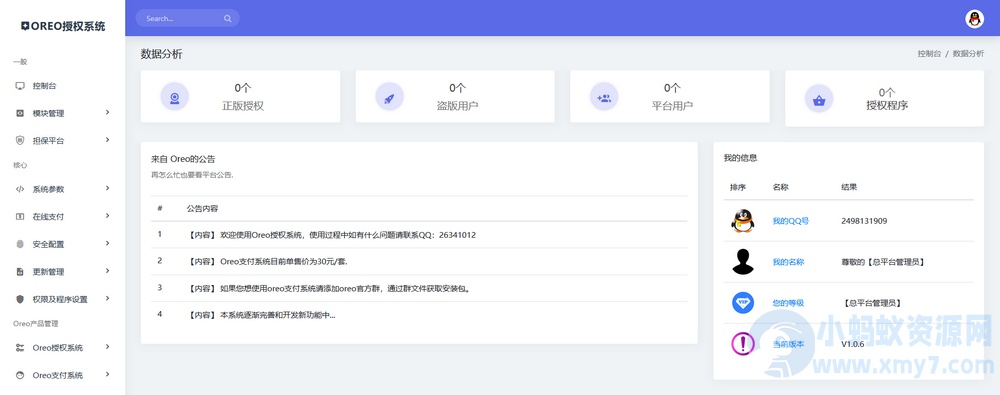Click the blue VIP badge icon
This screenshot has width=1000, height=395.
coord(742,302)
